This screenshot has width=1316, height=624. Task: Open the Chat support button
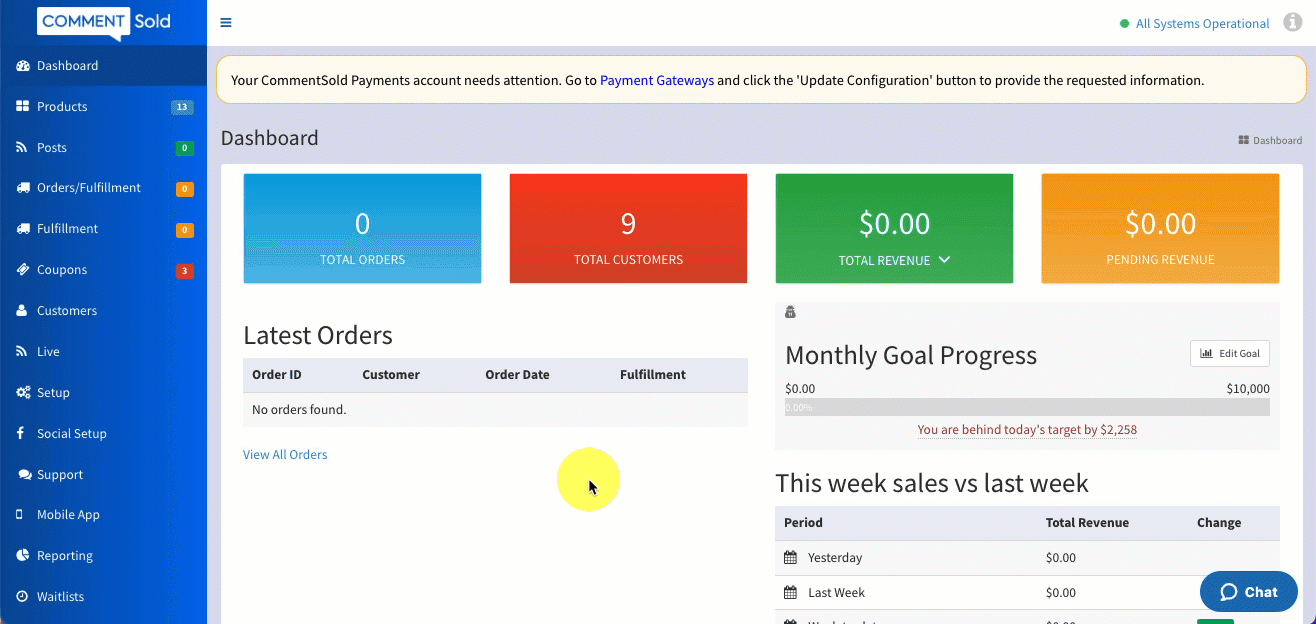(1248, 592)
